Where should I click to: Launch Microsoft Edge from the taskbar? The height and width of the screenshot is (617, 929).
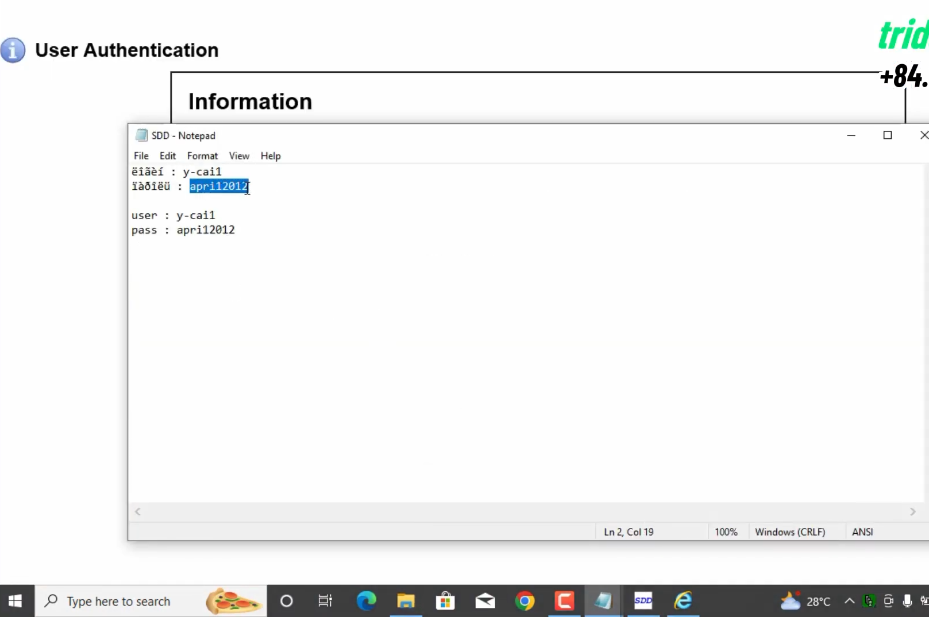[366, 601]
